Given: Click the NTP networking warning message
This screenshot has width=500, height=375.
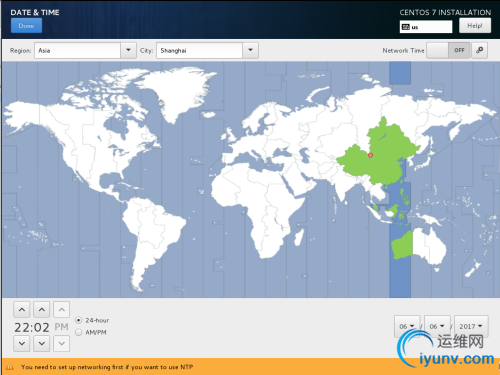Looking at the screenshot, I should (x=107, y=367).
